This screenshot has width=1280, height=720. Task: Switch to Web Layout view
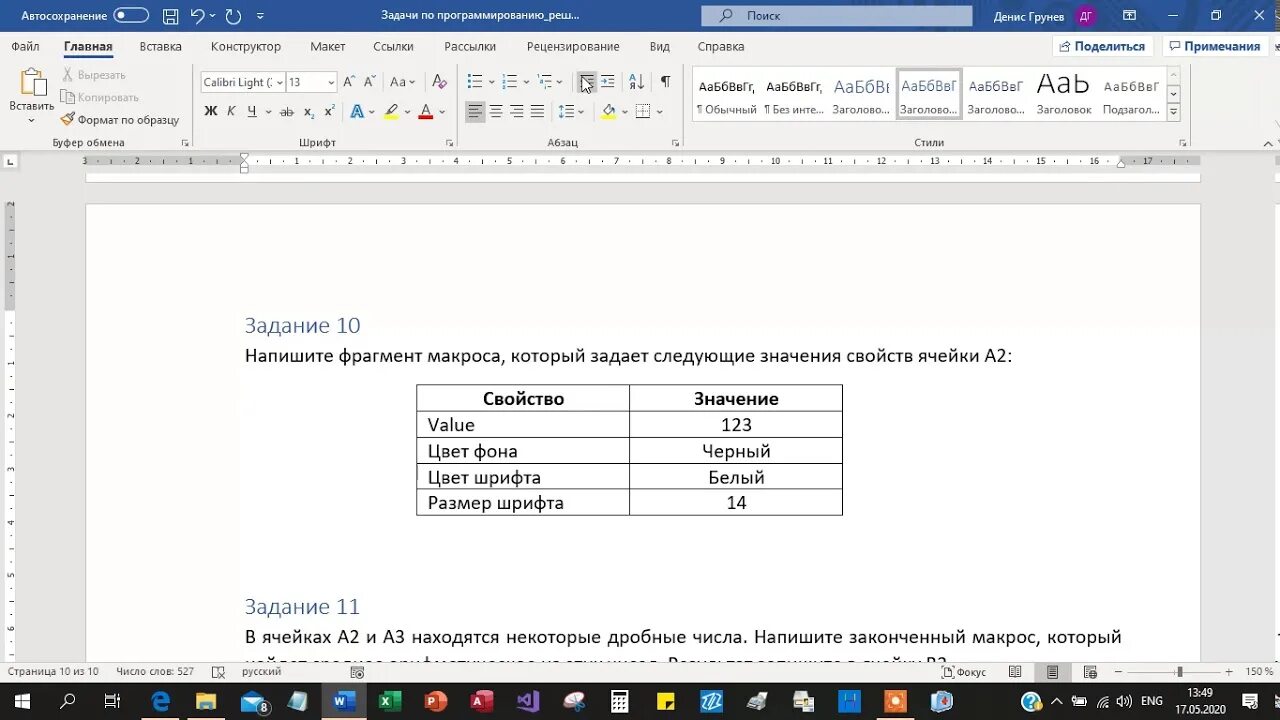(x=1090, y=672)
